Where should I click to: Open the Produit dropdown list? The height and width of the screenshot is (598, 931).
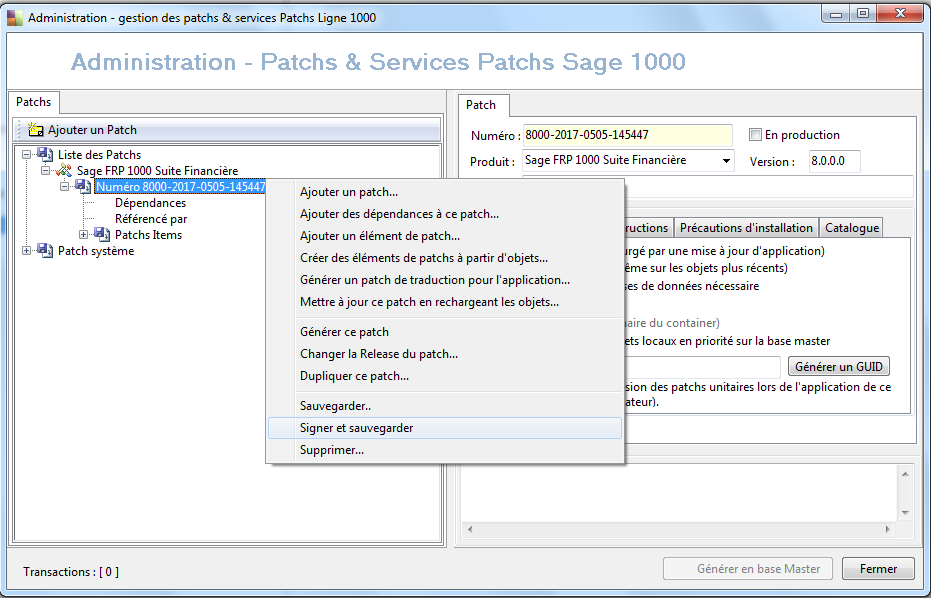(x=726, y=160)
